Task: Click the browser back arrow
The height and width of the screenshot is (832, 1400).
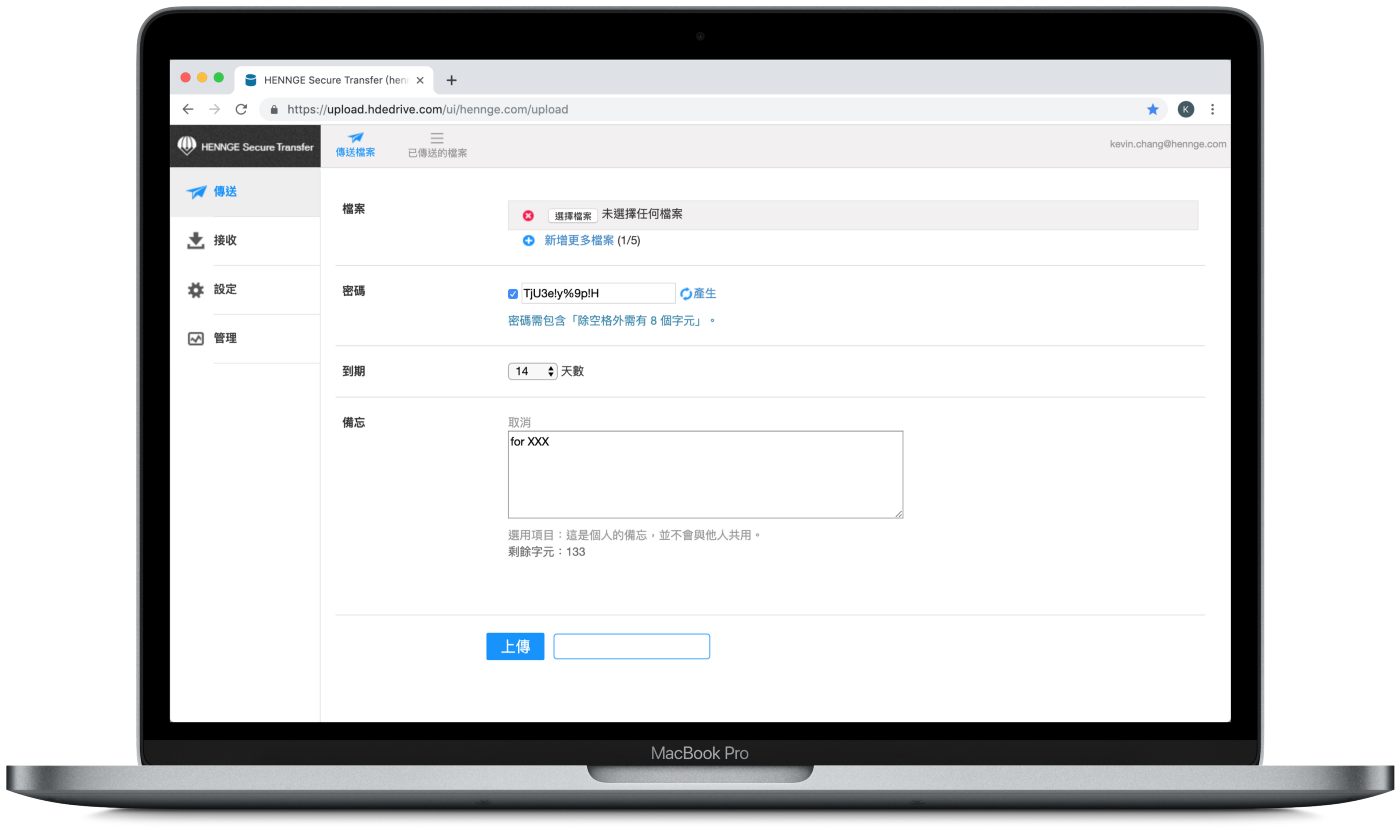Action: (188, 109)
